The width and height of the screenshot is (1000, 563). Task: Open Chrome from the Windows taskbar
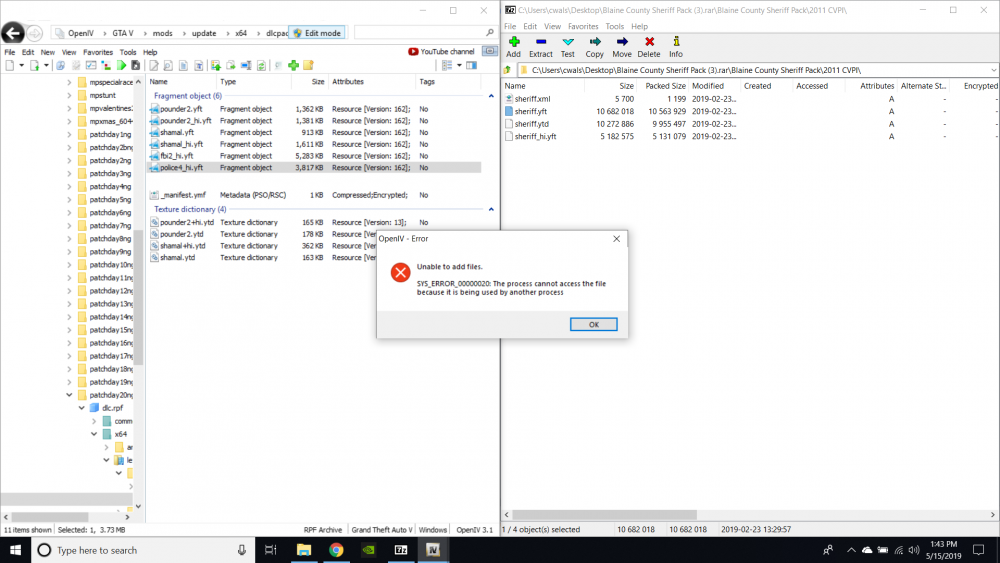point(336,550)
